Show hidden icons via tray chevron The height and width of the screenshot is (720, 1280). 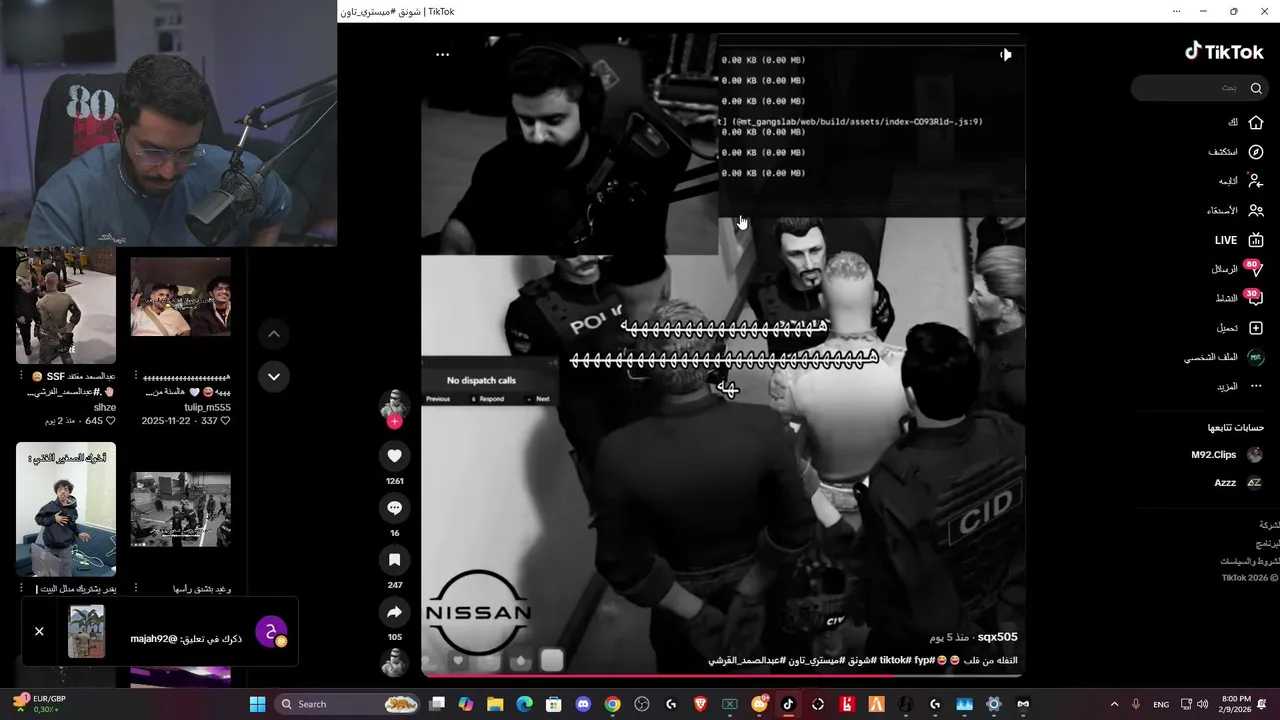(x=1114, y=704)
